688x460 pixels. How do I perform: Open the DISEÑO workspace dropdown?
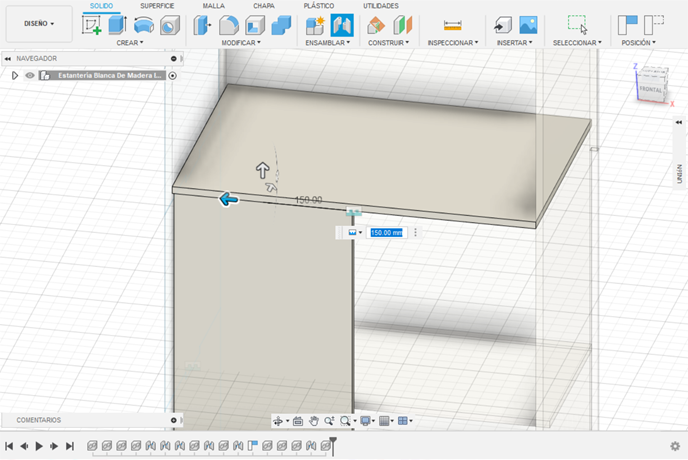[x=39, y=24]
